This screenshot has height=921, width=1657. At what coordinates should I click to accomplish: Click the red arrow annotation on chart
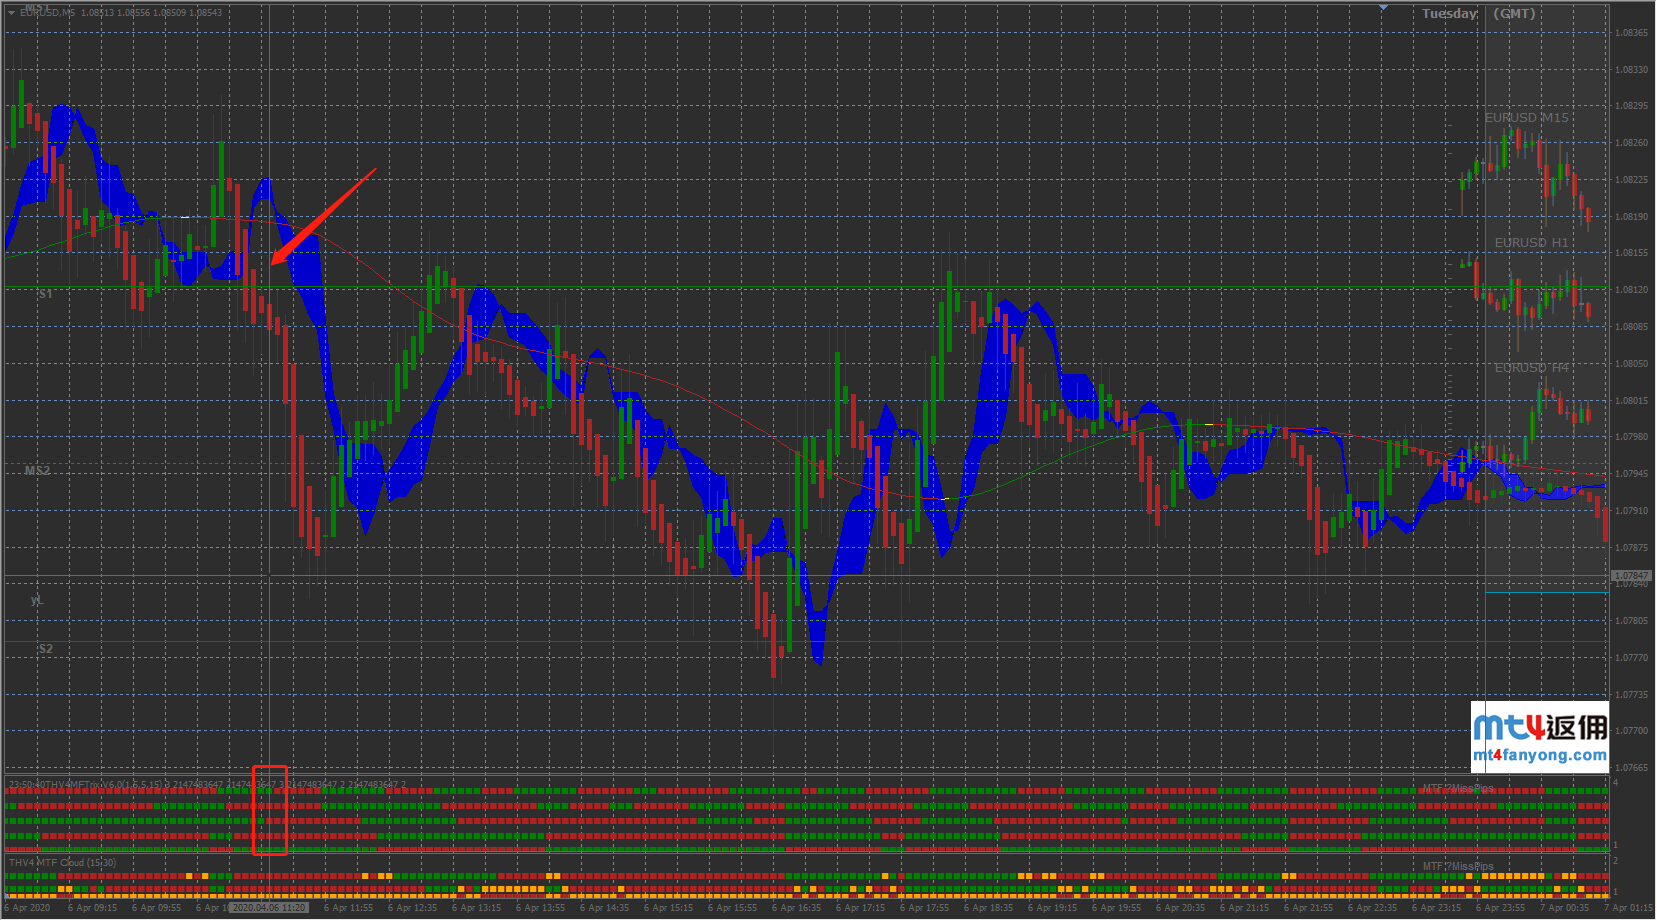pos(324,217)
